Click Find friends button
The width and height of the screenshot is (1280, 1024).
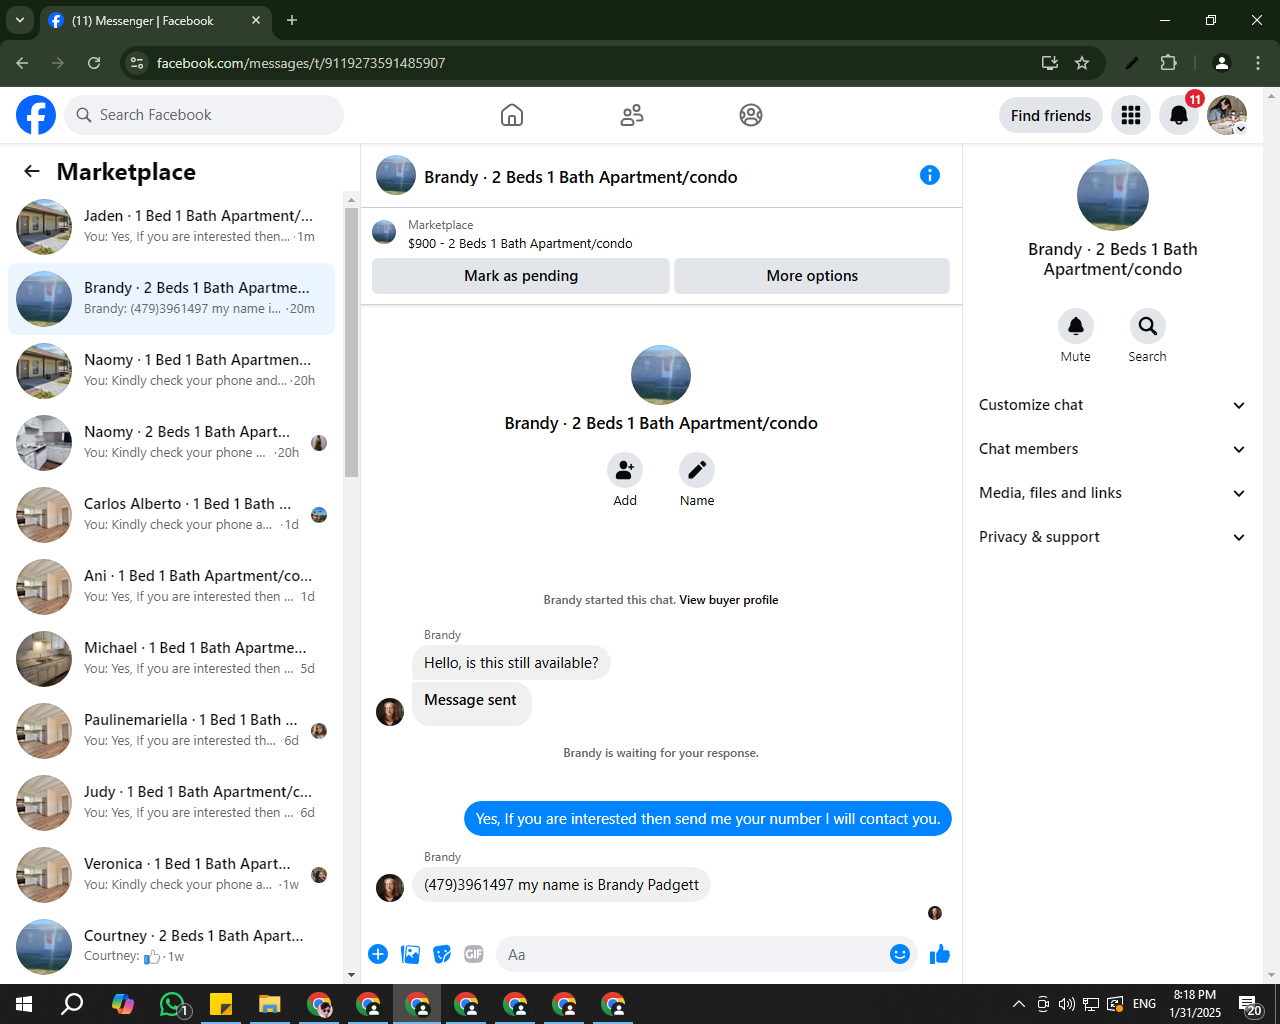point(1051,115)
